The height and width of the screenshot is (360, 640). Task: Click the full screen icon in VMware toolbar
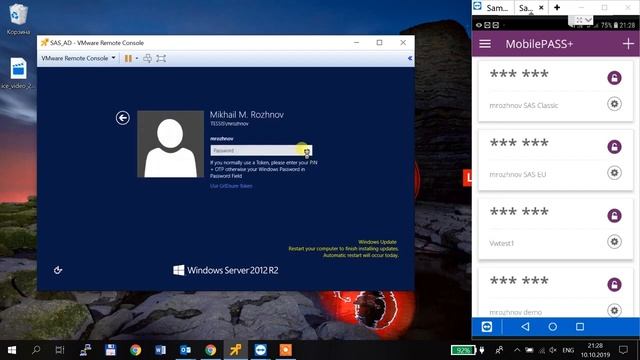161,58
